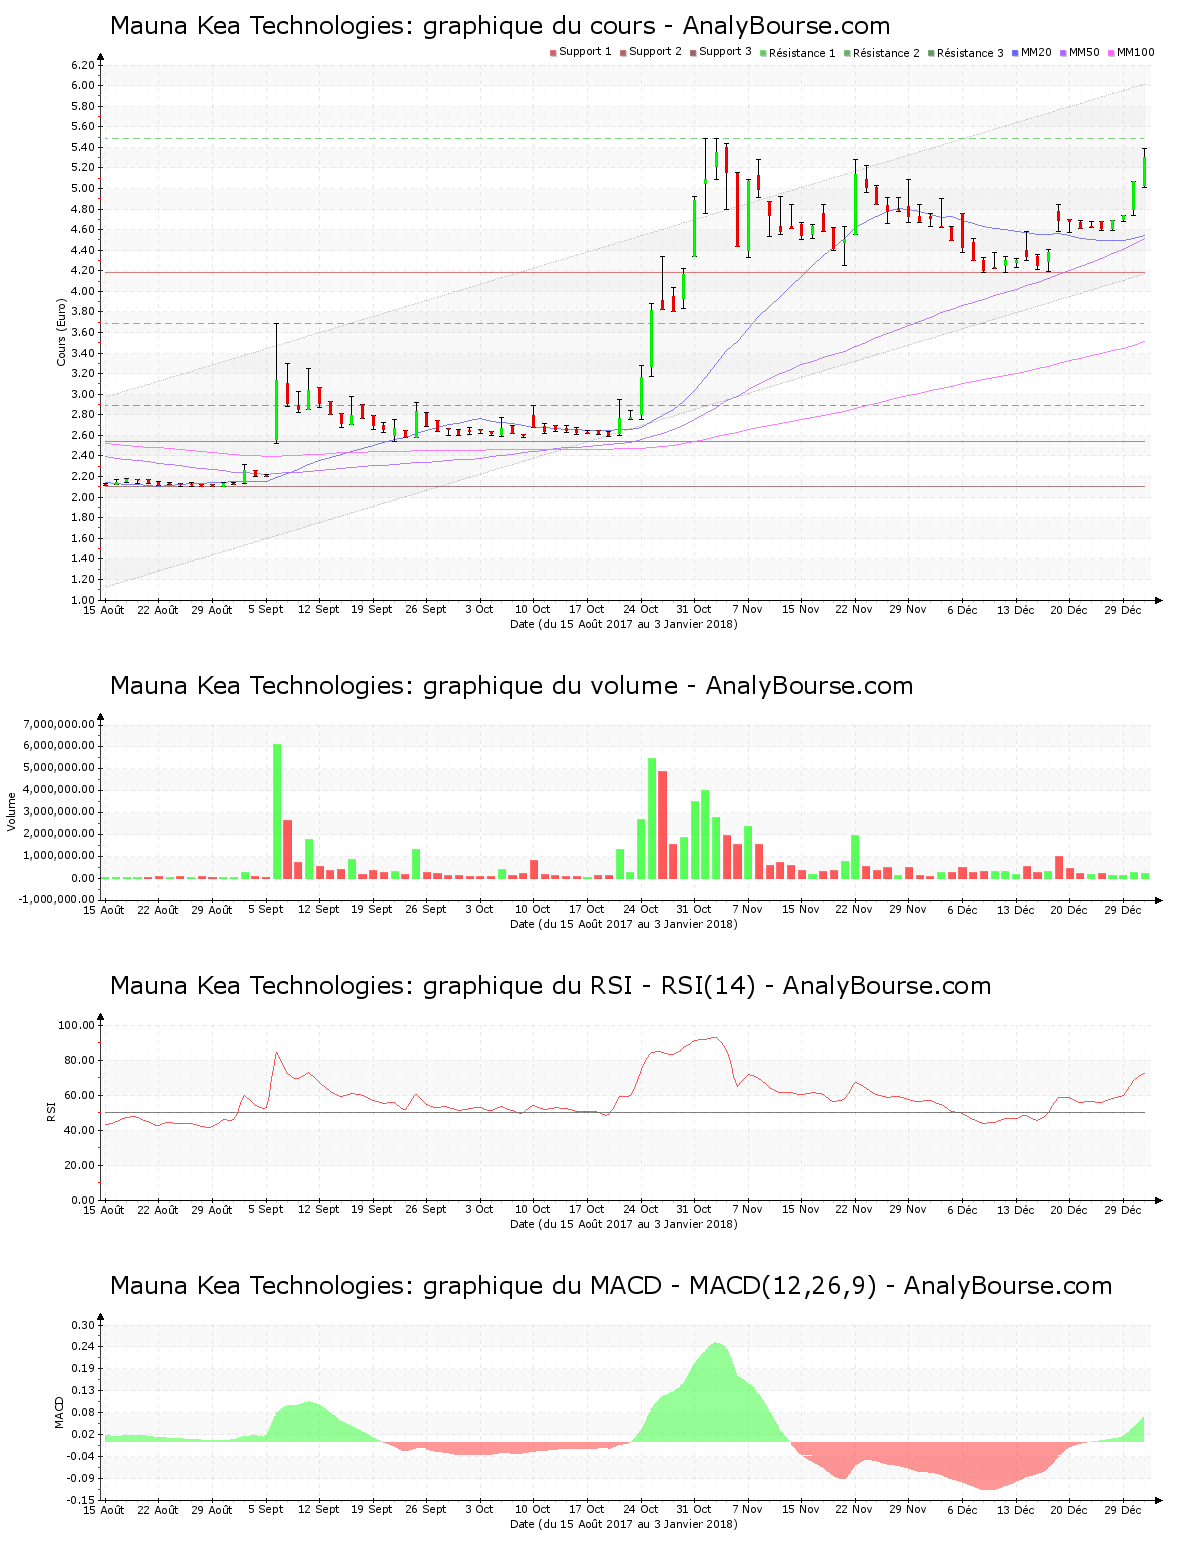This screenshot has height=1550, width=1200.
Task: Click the Support 1 legend entry
Action: [x=580, y=52]
